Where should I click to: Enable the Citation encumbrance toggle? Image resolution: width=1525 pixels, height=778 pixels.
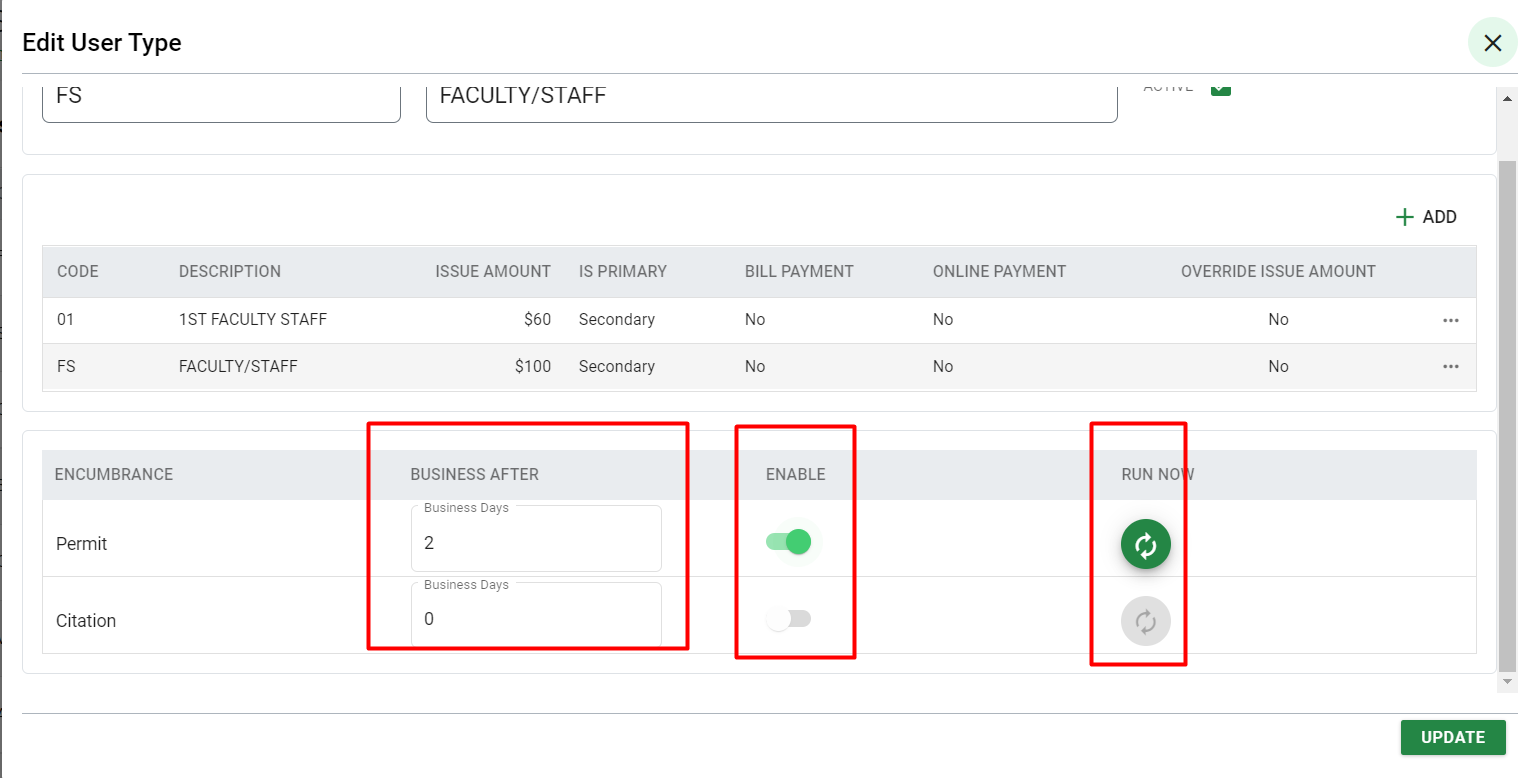tap(791, 619)
